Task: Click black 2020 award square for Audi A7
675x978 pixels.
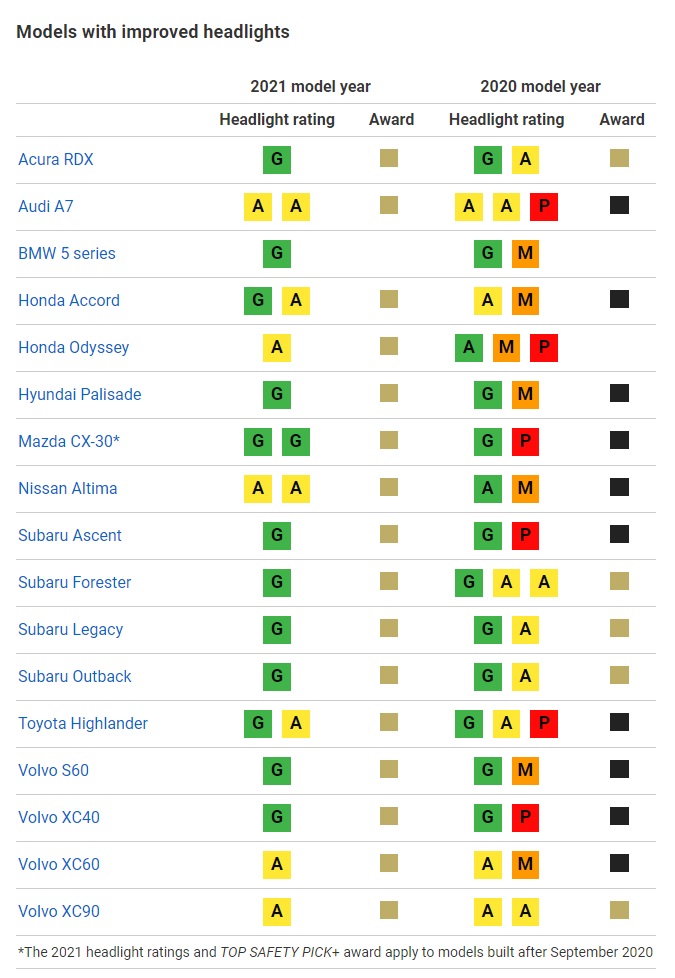Action: (619, 205)
